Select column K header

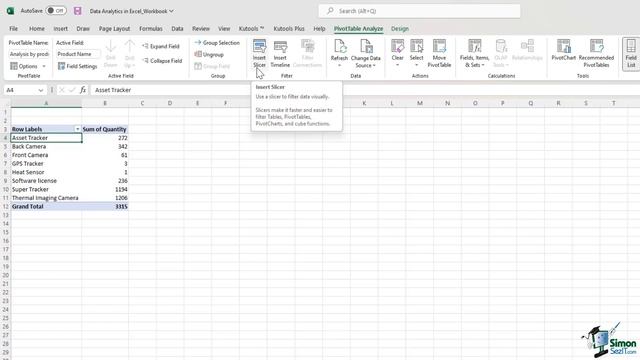coord(364,103)
